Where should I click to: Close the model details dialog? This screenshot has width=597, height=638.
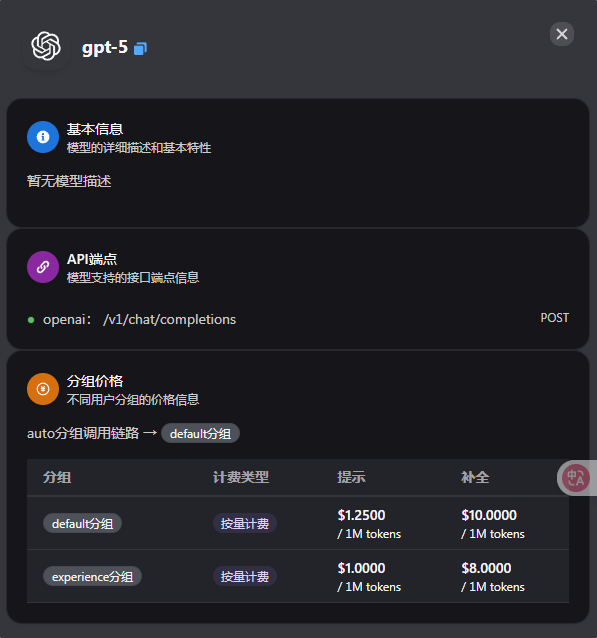pyautogui.click(x=562, y=34)
